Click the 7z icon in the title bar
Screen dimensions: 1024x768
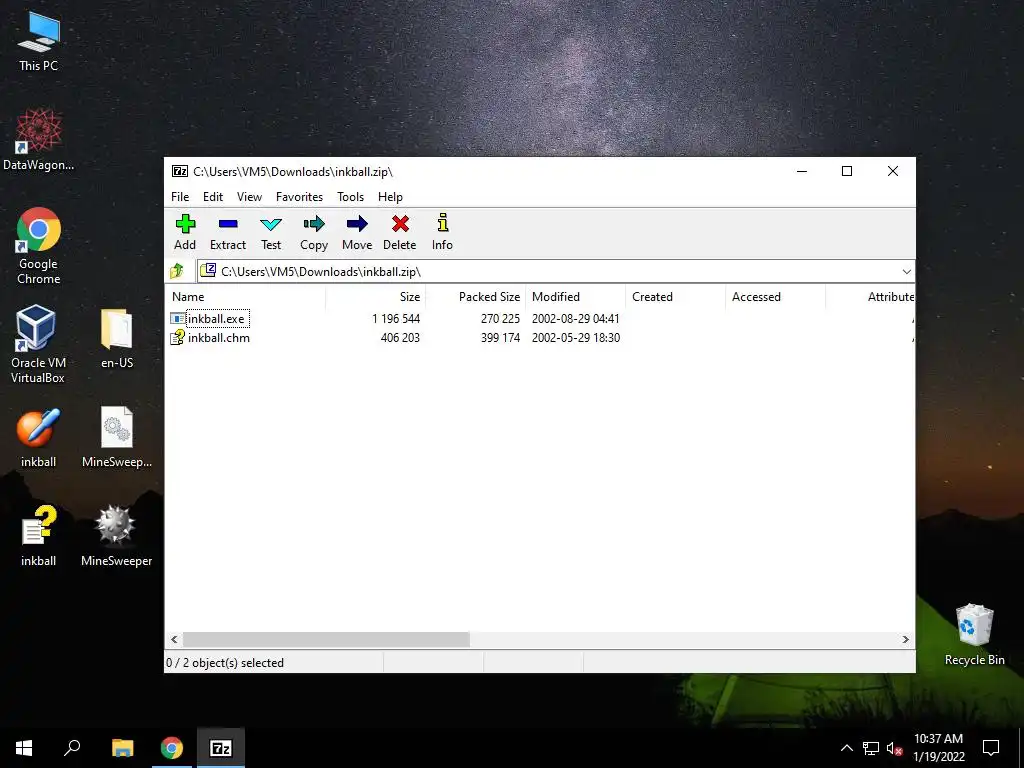point(180,172)
